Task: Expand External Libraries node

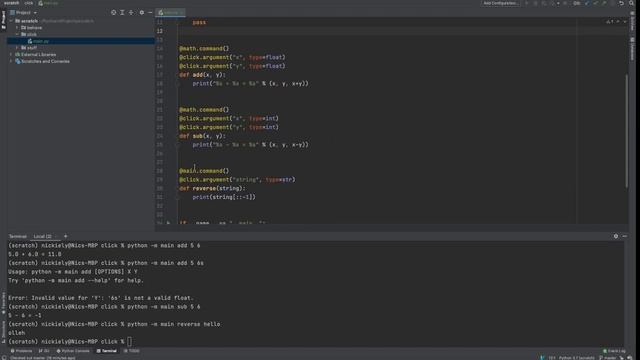Action: click(11, 54)
